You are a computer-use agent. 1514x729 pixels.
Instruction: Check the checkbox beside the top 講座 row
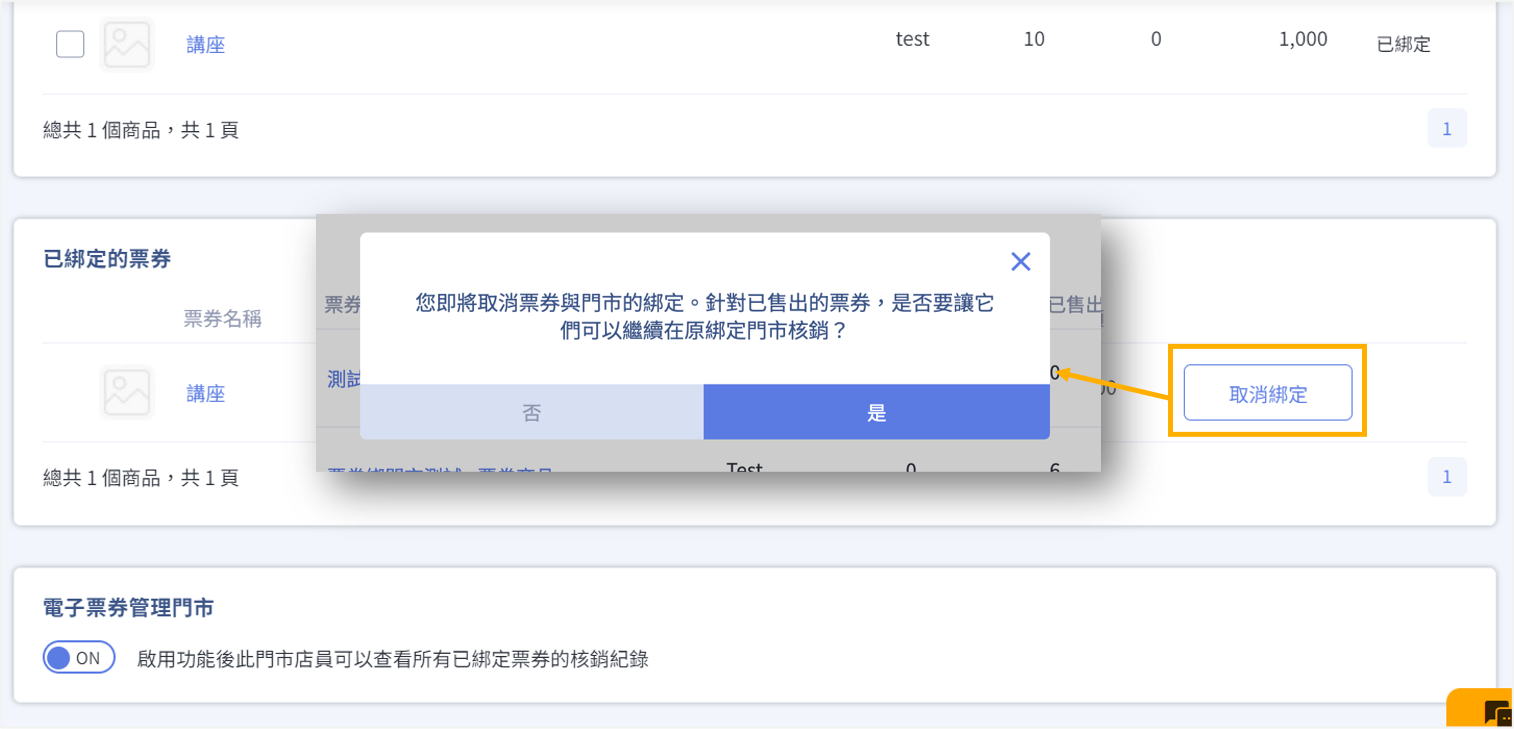click(70, 44)
